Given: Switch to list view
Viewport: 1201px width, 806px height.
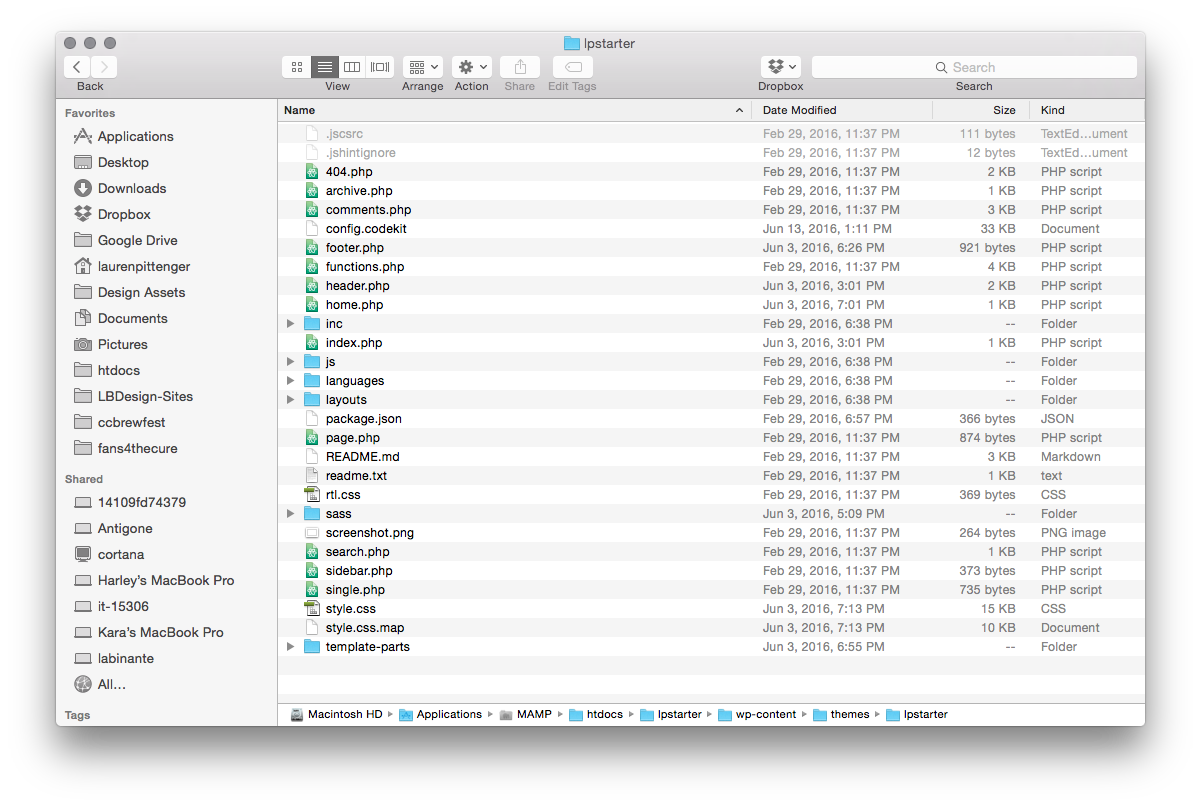Looking at the screenshot, I should pos(325,67).
